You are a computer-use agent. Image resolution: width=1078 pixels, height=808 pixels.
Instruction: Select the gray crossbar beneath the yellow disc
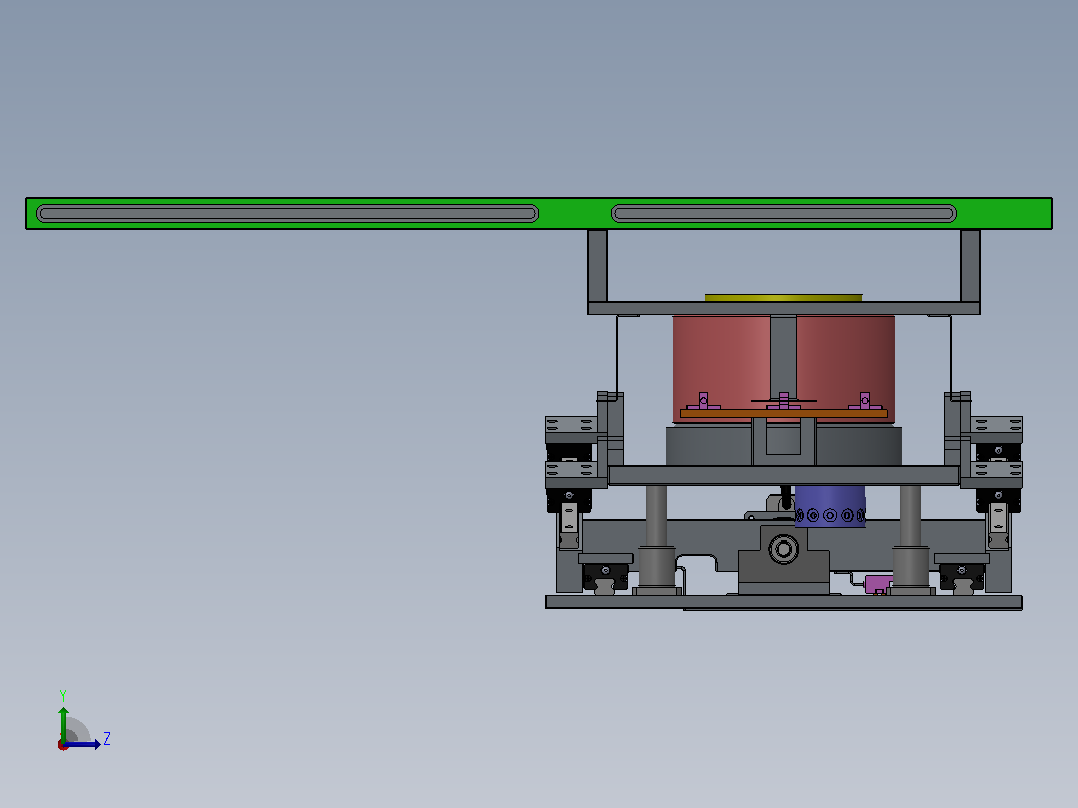click(784, 308)
